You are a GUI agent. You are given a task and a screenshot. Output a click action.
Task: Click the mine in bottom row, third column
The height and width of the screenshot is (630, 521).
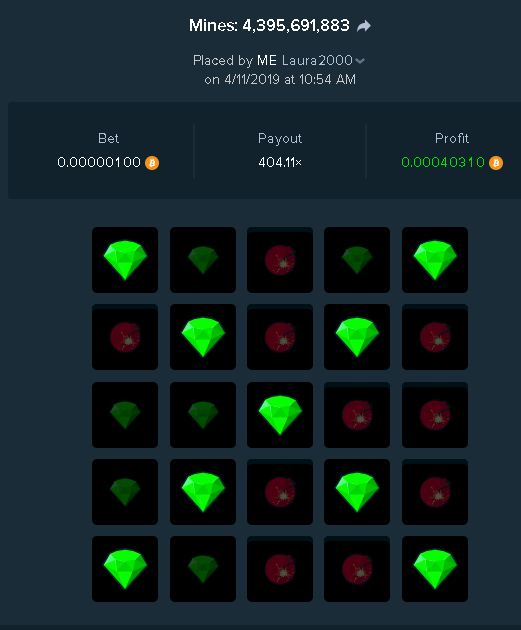tap(280, 569)
